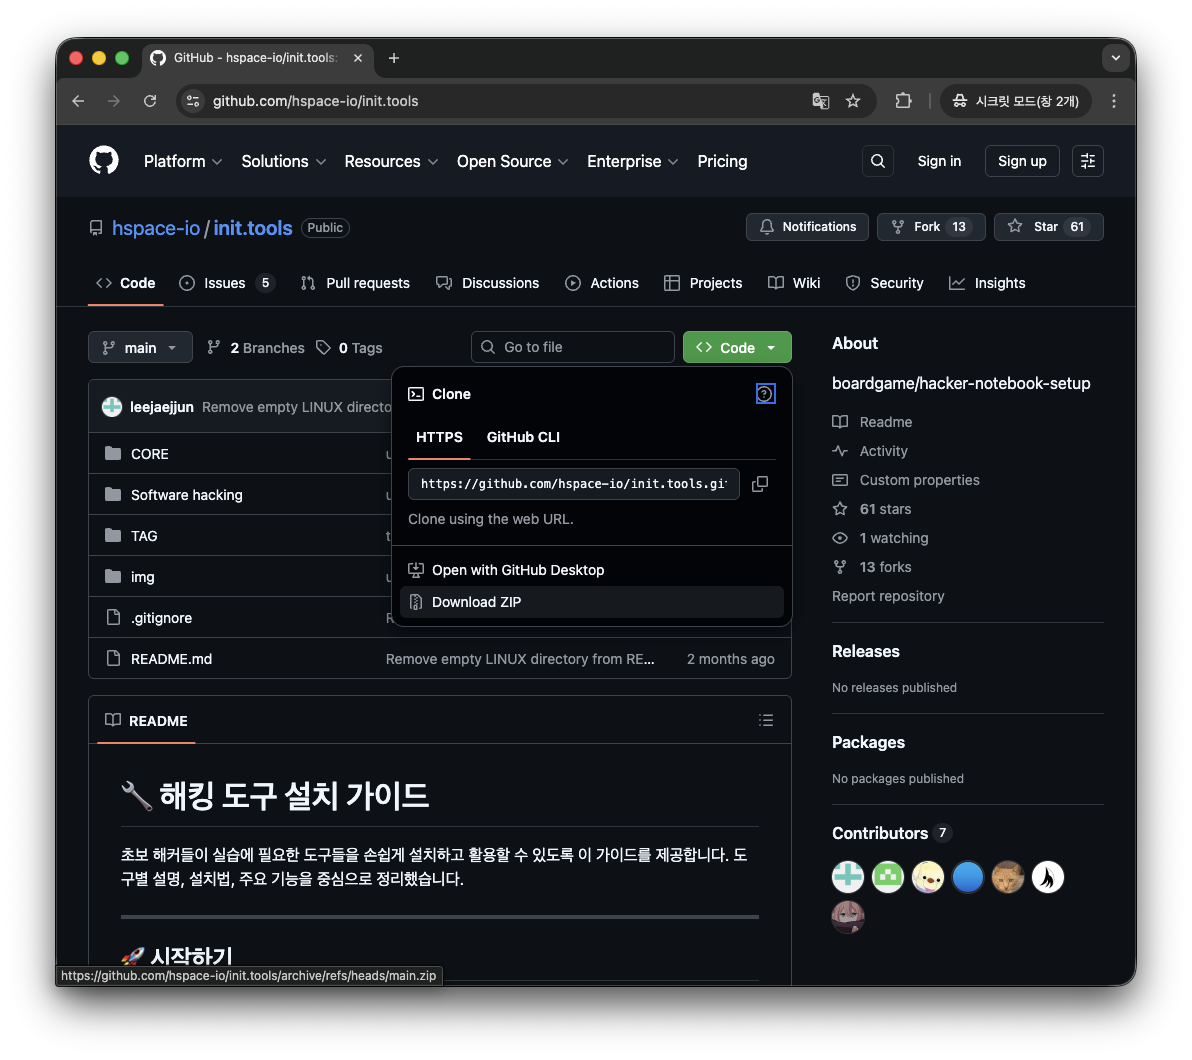Reload the page using the refresh icon
The height and width of the screenshot is (1060, 1192).
(x=150, y=101)
